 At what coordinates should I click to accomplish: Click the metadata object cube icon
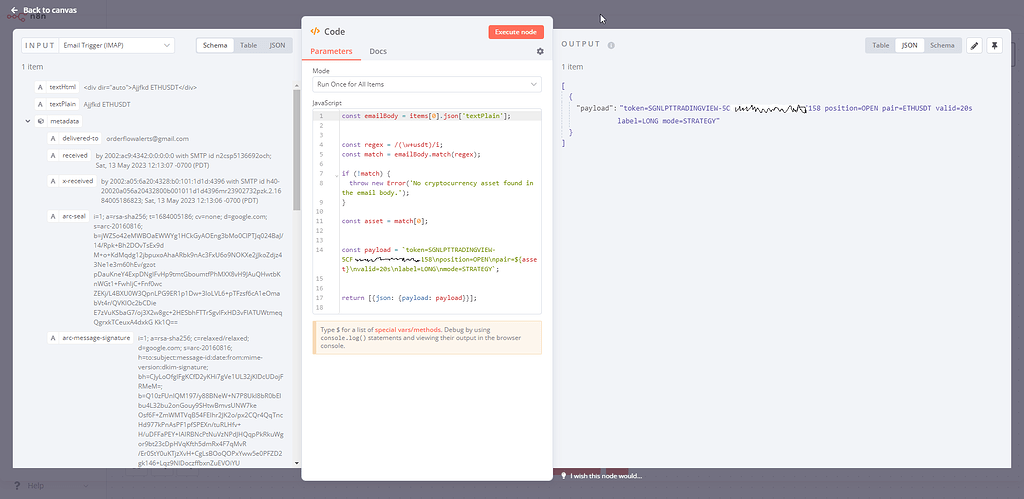click(41, 121)
